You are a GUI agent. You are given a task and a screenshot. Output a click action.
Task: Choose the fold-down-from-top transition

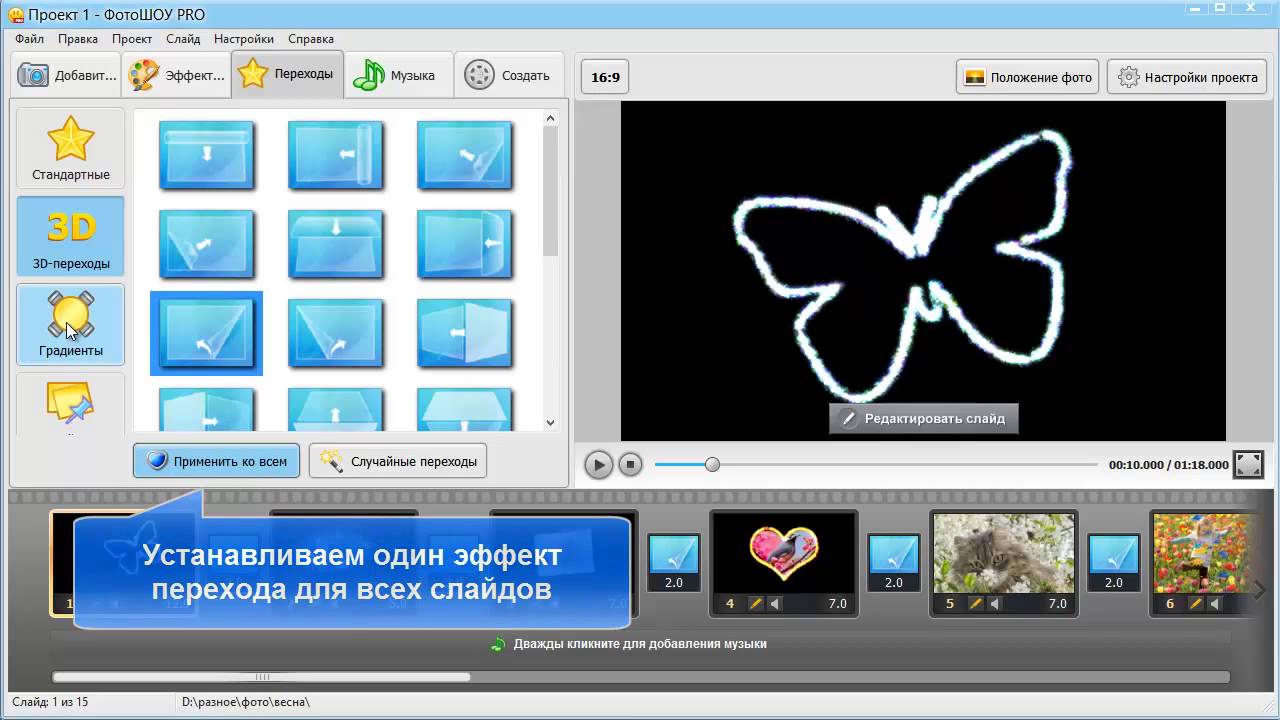[336, 244]
